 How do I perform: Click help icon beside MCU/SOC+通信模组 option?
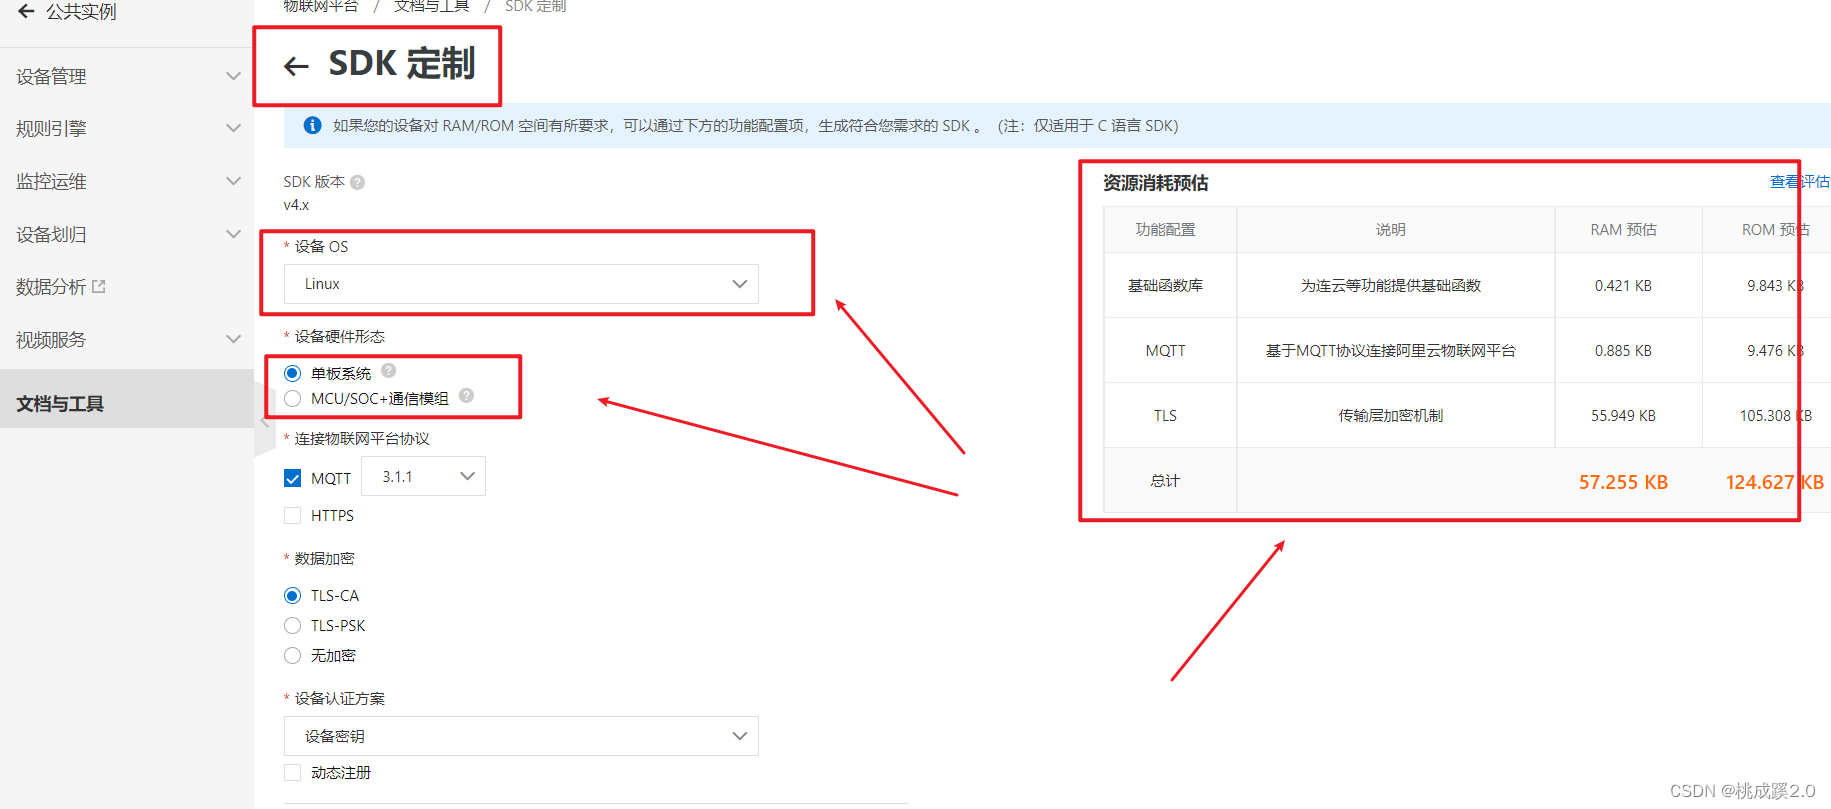(466, 396)
